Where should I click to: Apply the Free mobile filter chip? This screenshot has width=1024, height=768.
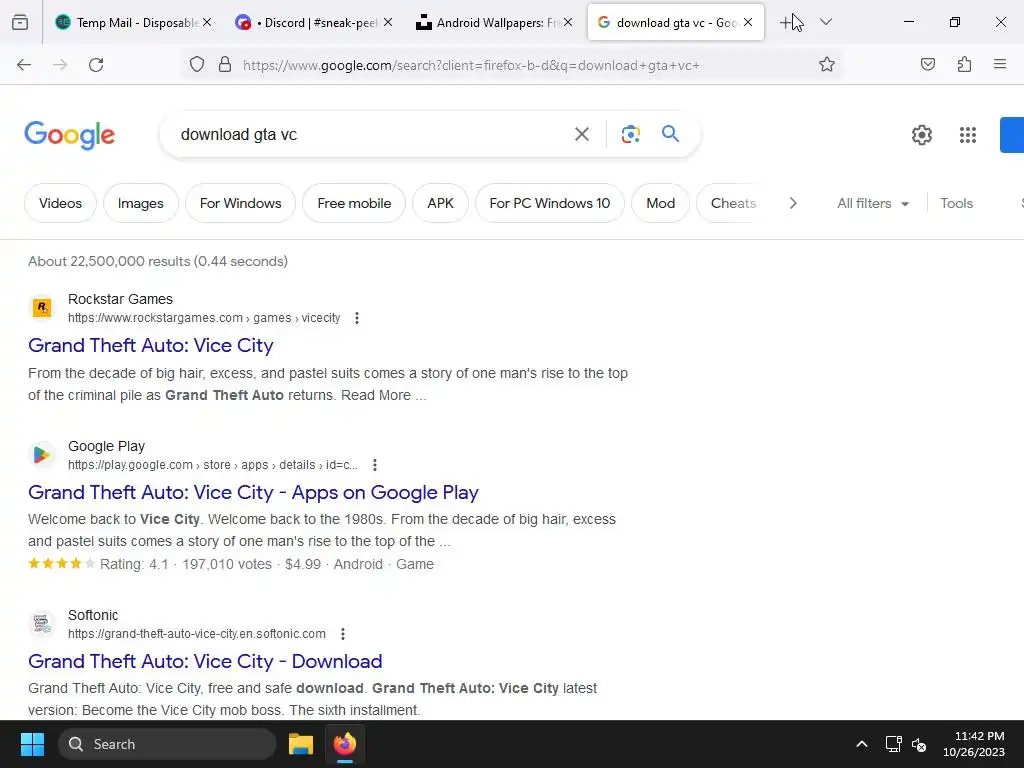(x=354, y=203)
